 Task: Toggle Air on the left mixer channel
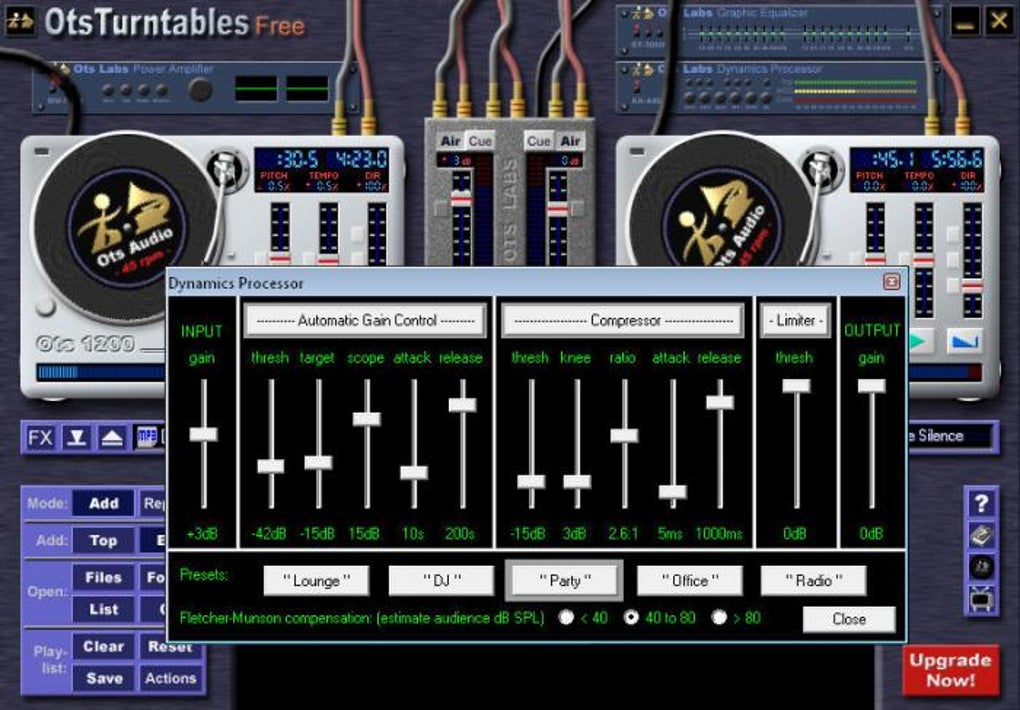(x=450, y=141)
